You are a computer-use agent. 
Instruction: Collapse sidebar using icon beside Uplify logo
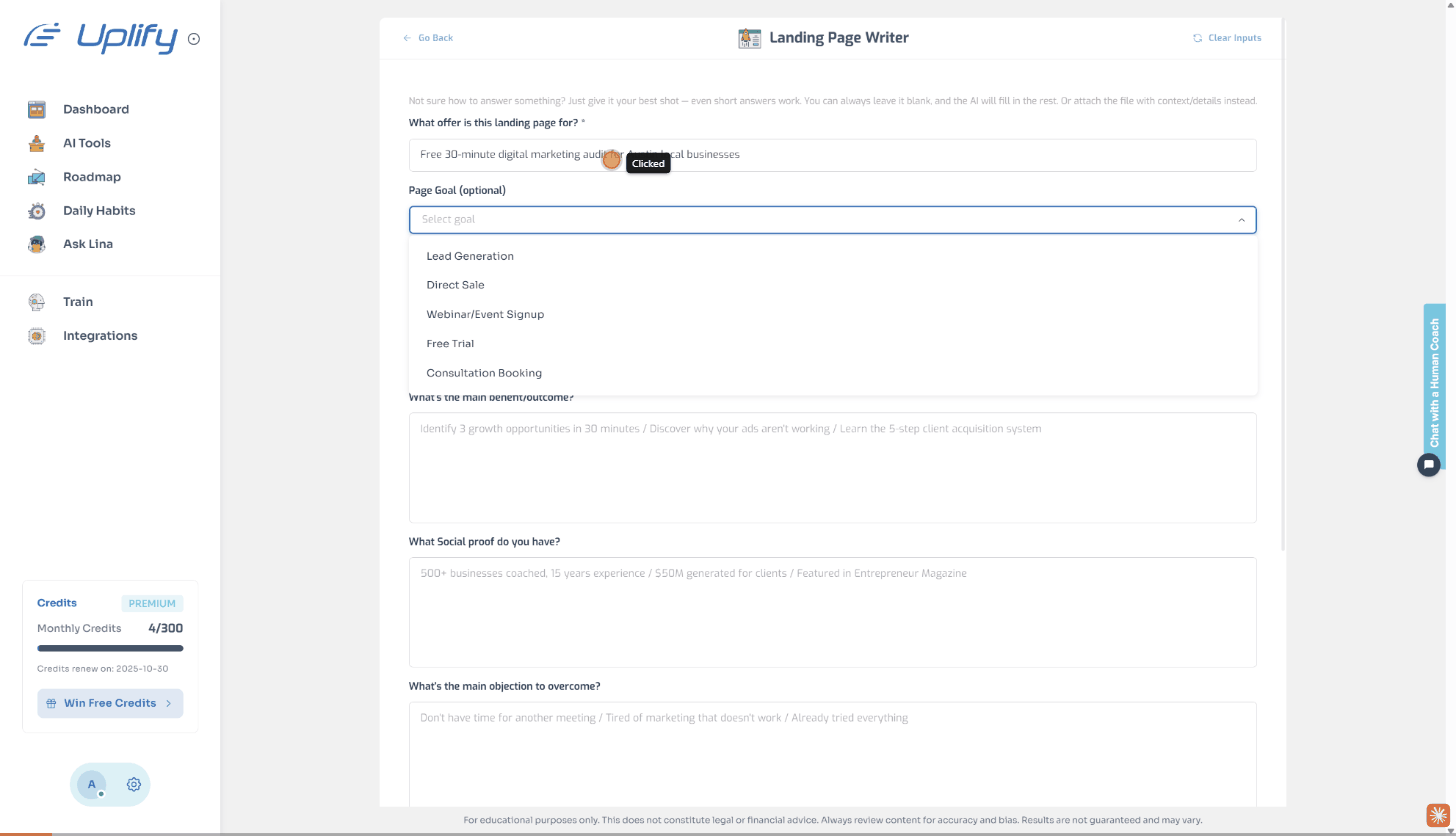click(194, 39)
